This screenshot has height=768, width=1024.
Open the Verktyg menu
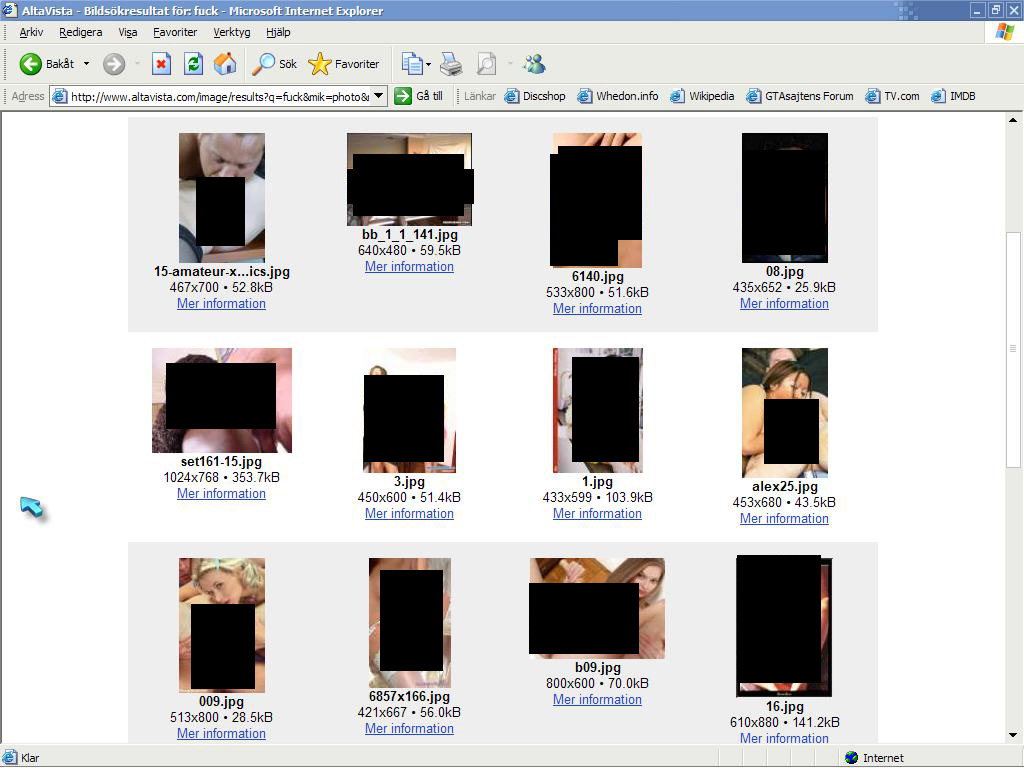pyautogui.click(x=232, y=32)
